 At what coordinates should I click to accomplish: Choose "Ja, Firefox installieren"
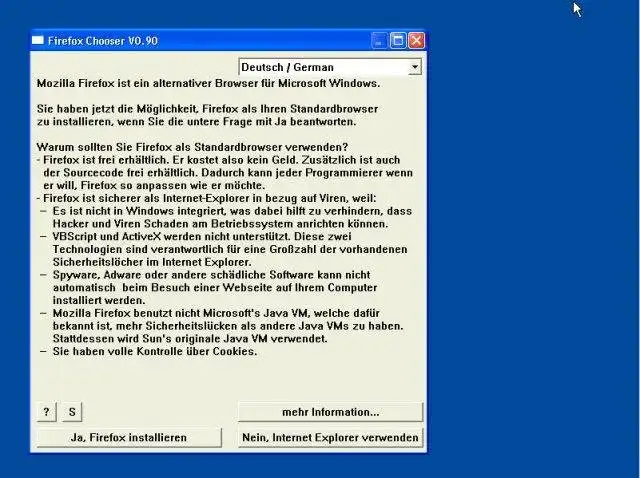(129, 437)
